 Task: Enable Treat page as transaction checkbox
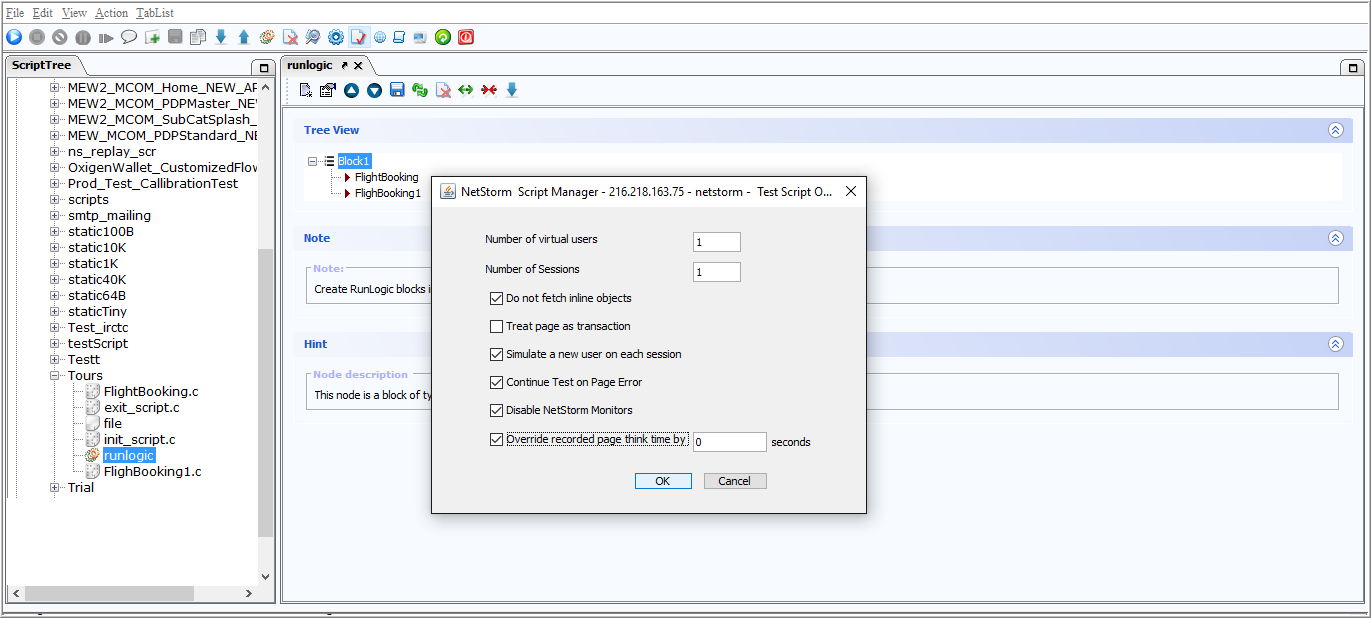(x=496, y=326)
